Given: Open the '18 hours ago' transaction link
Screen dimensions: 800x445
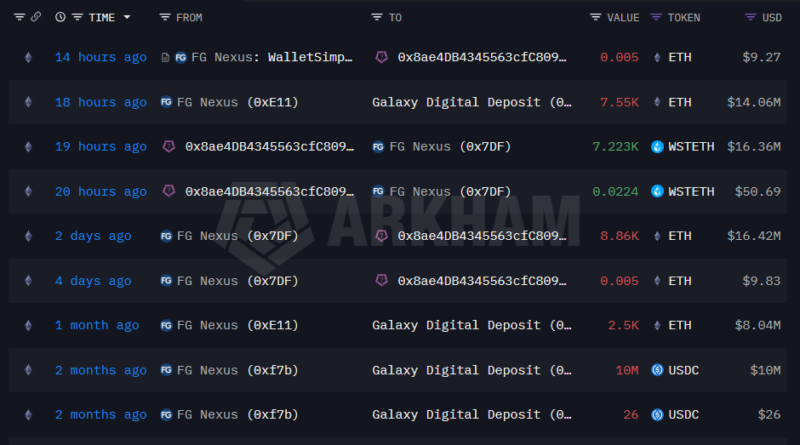Looking at the screenshot, I should (100, 102).
